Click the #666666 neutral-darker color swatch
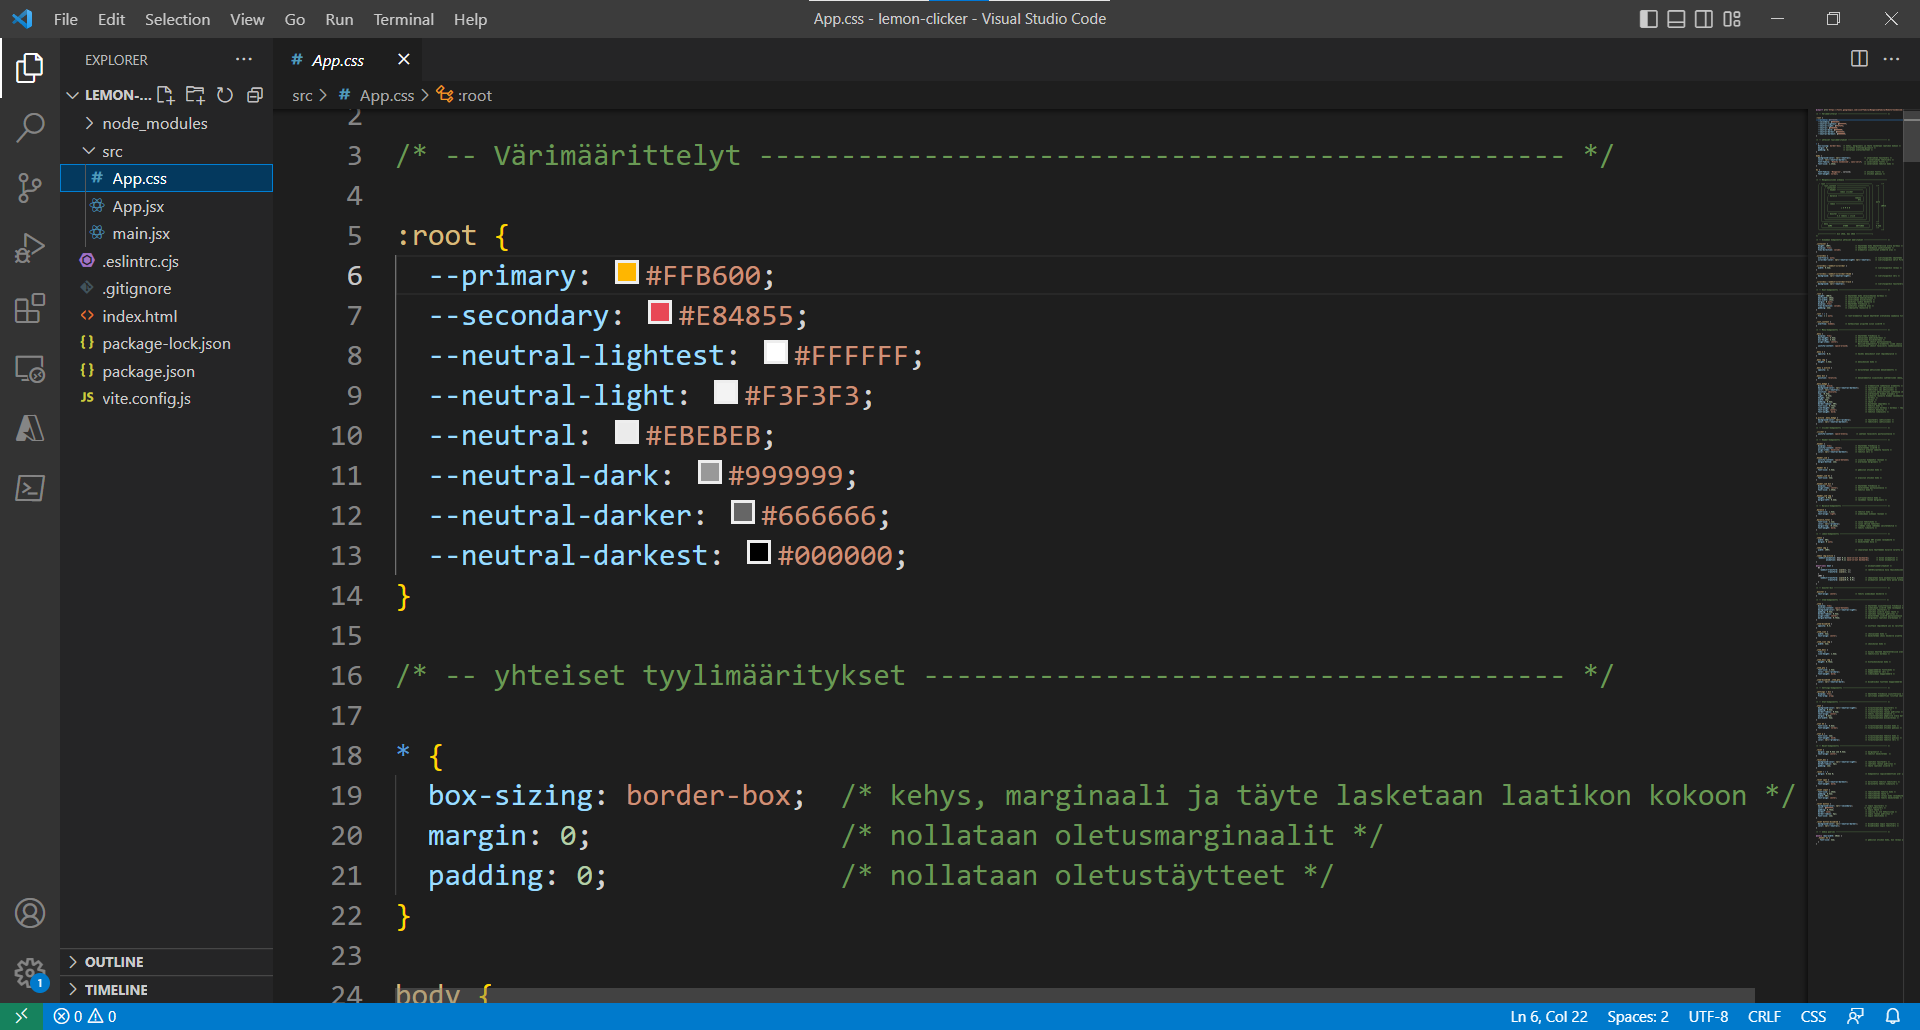Screen dimensions: 1920x1030 (x=743, y=512)
